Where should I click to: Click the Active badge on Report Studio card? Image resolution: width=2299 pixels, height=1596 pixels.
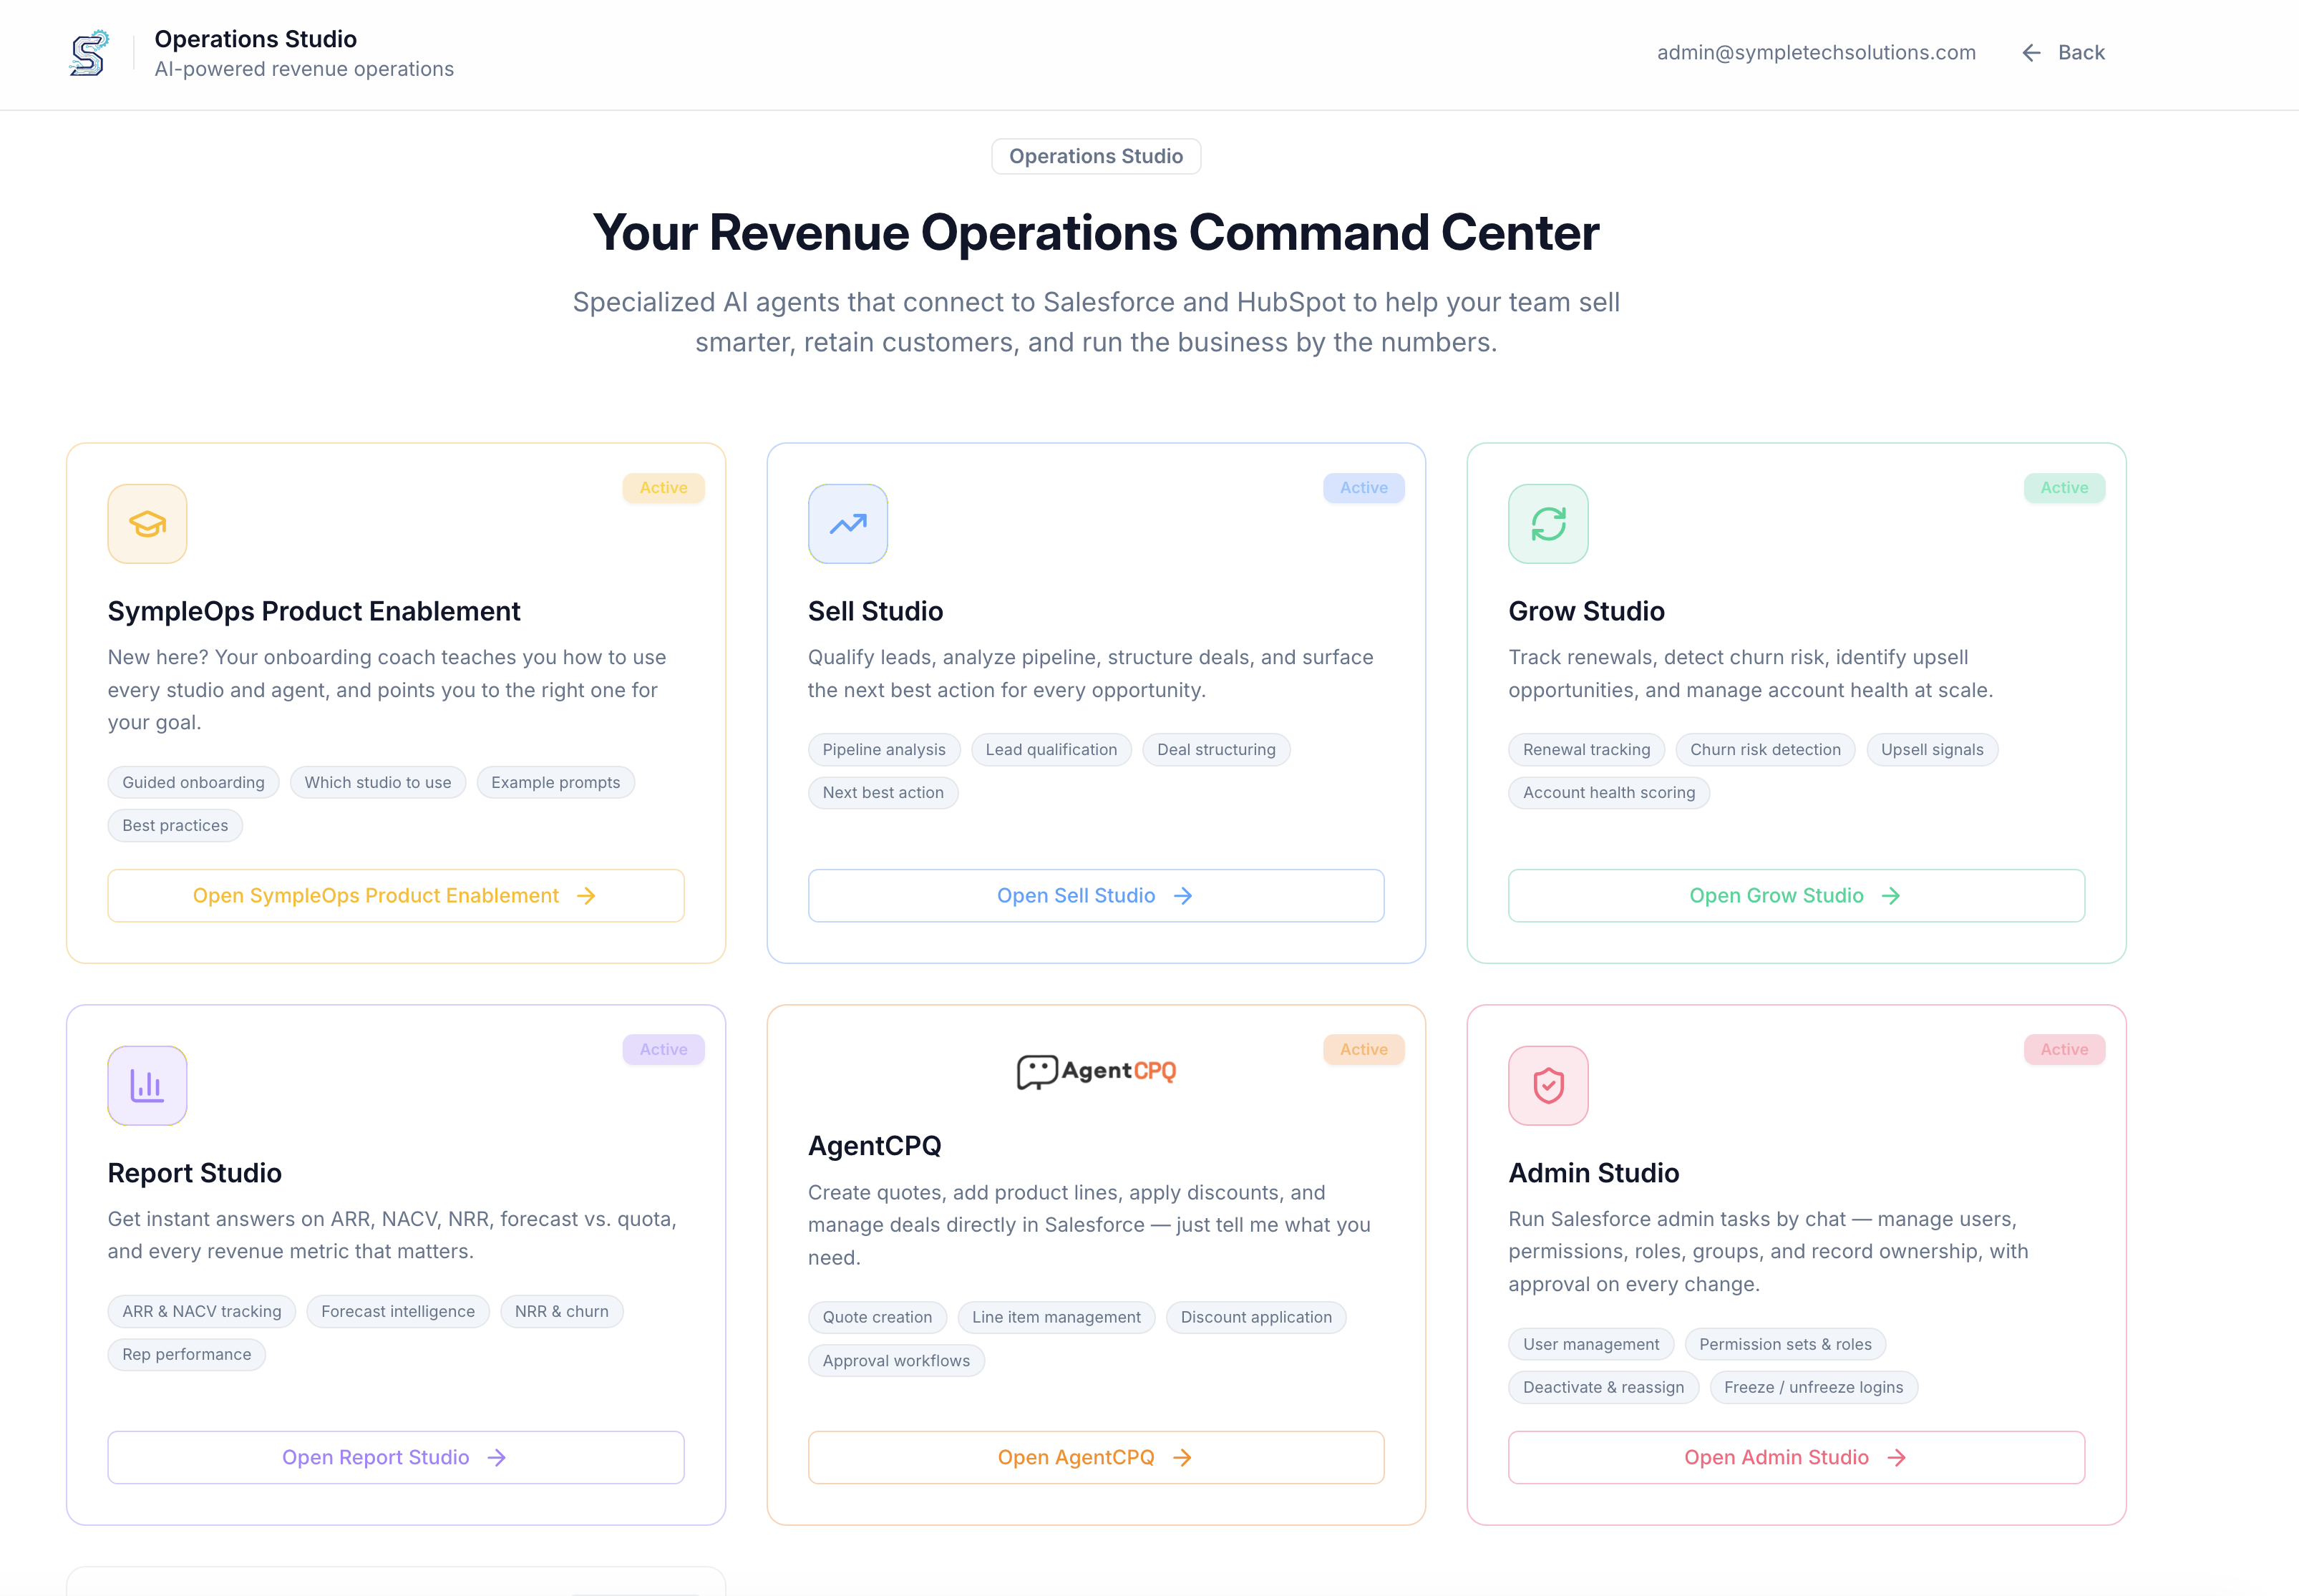(x=664, y=1050)
